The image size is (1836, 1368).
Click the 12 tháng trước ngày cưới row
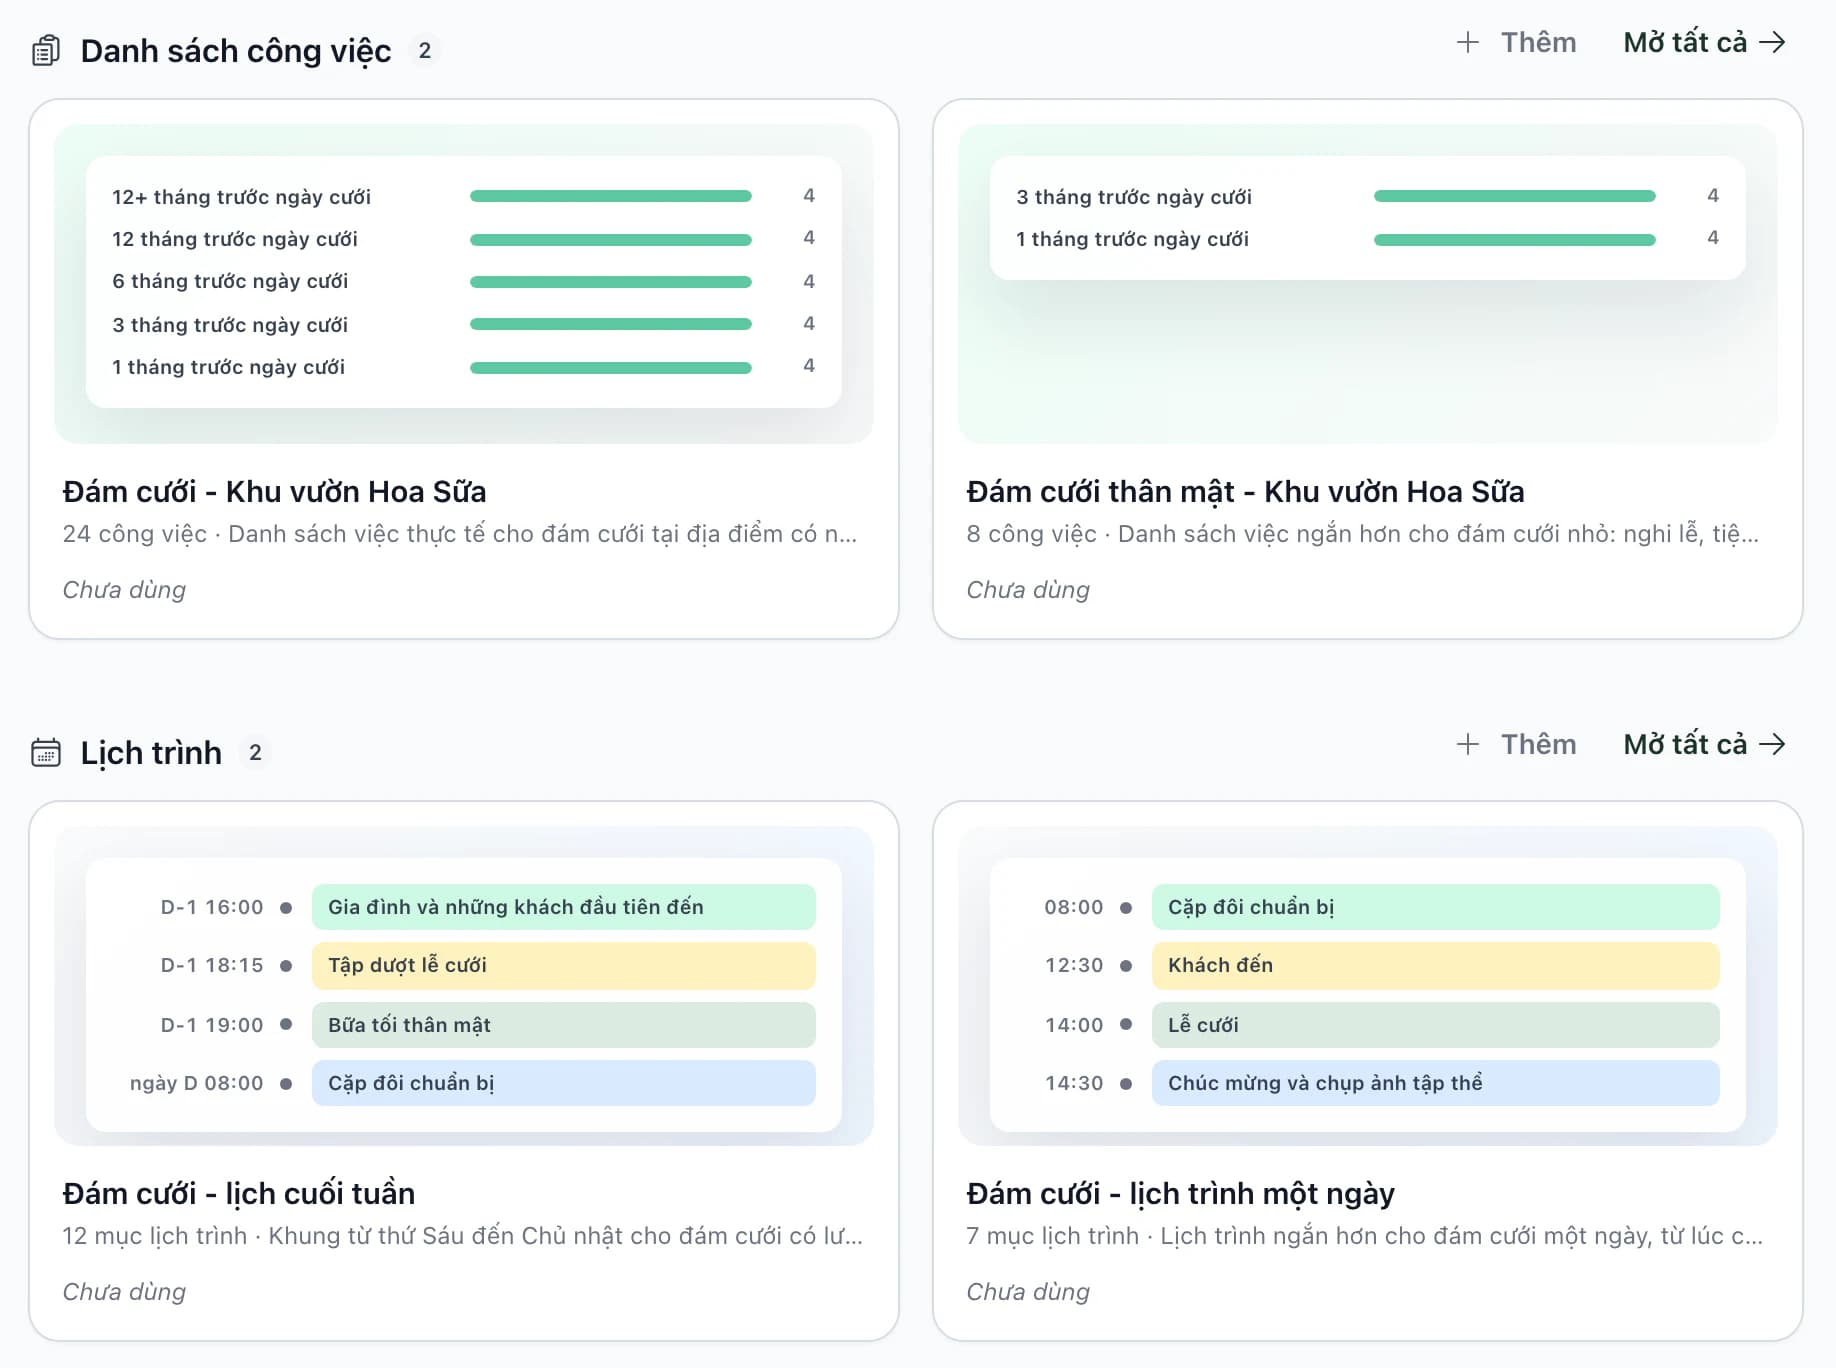[463, 239]
